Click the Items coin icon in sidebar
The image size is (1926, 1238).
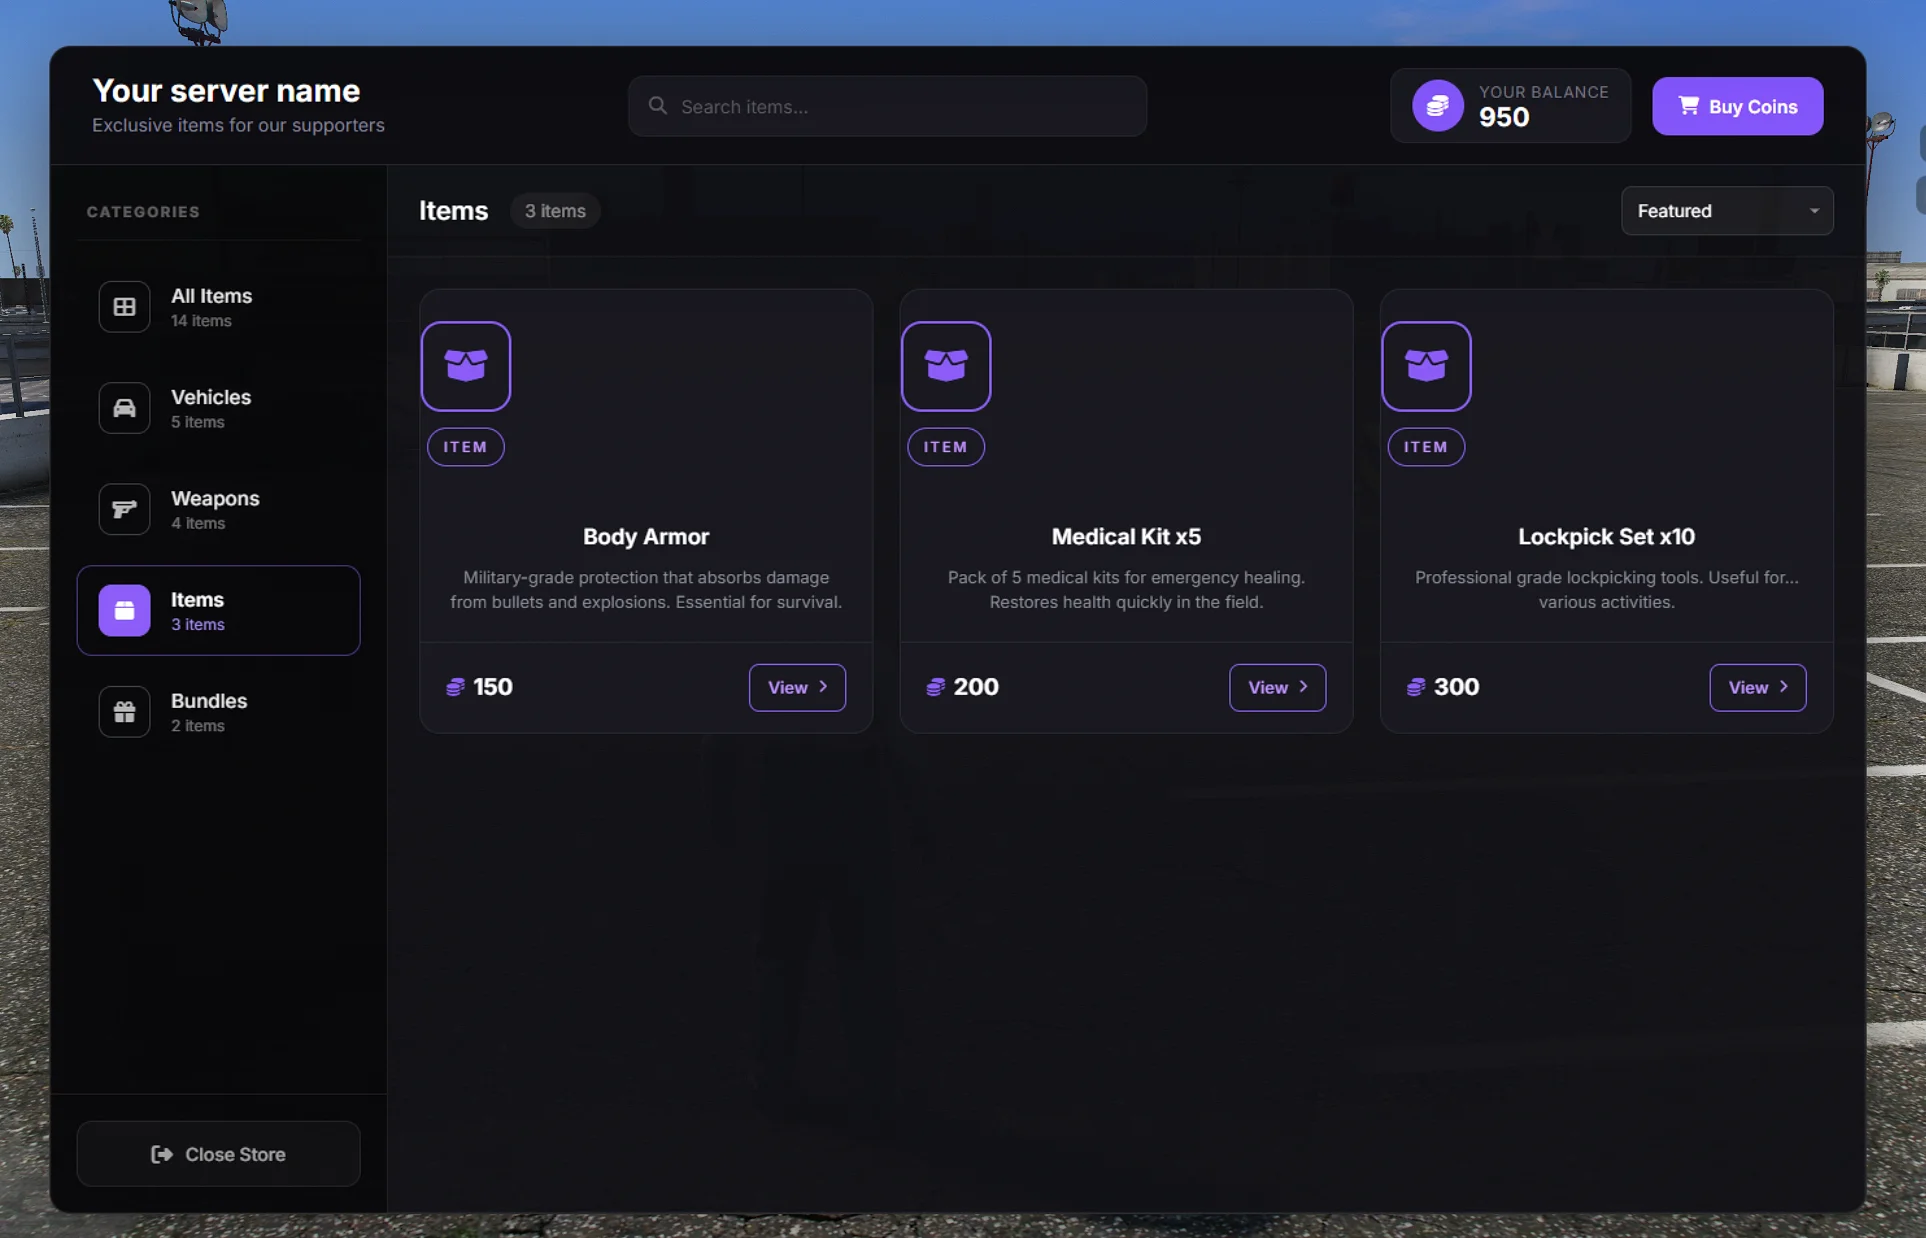(x=123, y=610)
